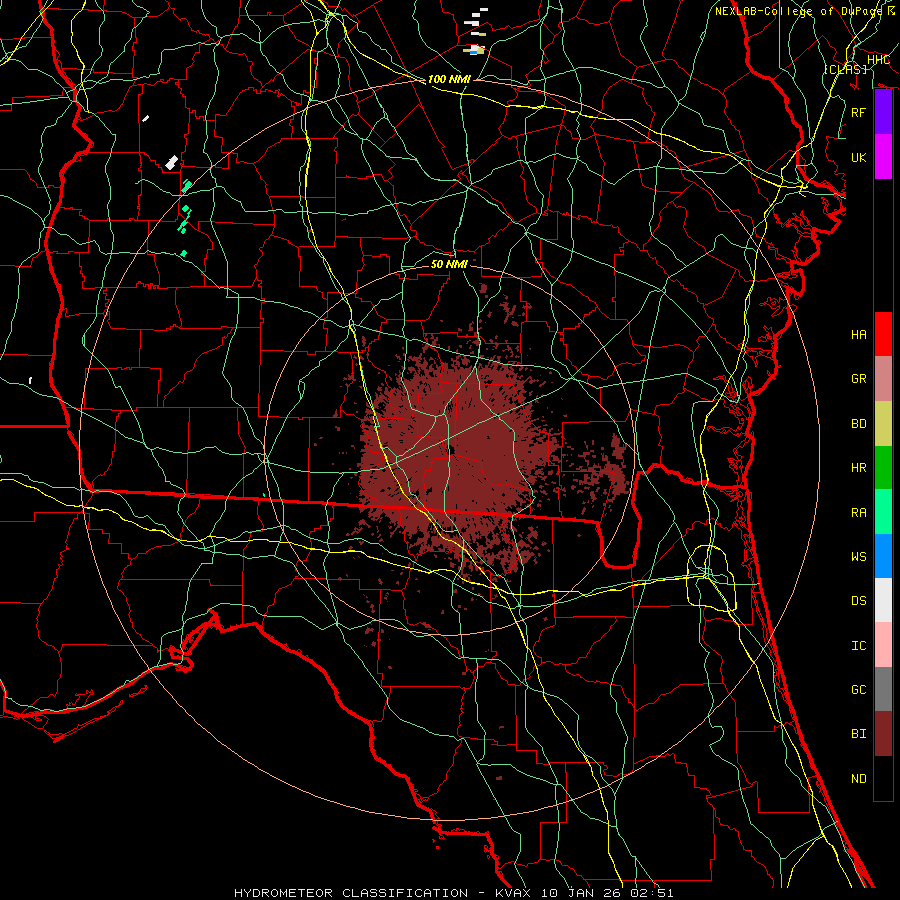Click the 'ND' legend label

tap(858, 778)
